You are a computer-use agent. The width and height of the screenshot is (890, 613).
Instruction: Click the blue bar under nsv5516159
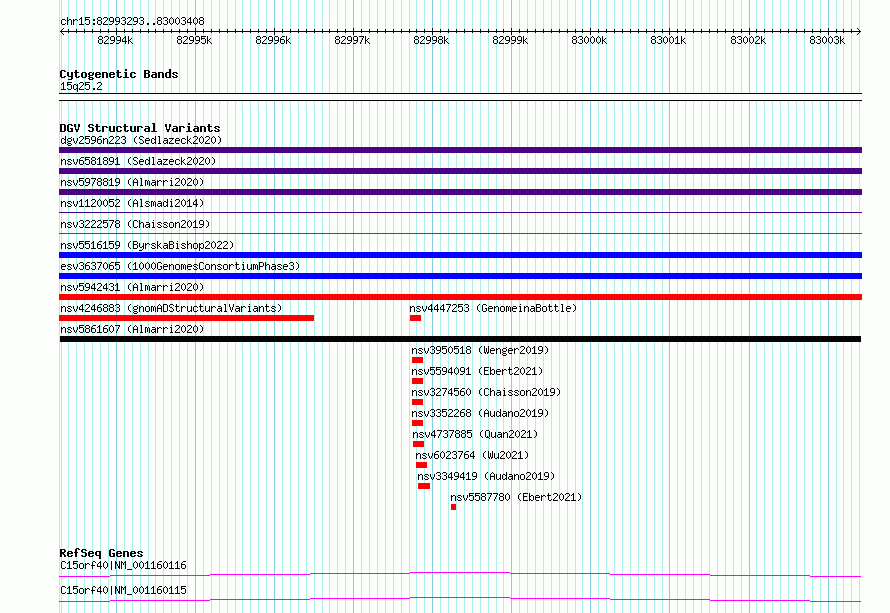[460, 255]
